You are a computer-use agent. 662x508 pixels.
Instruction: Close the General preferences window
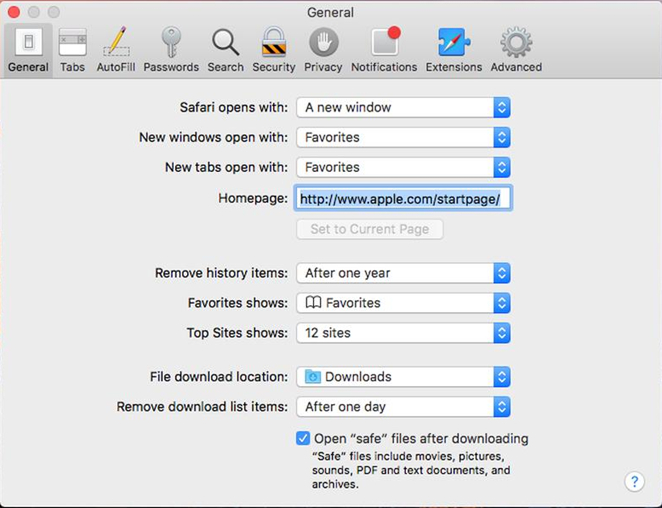14,12
